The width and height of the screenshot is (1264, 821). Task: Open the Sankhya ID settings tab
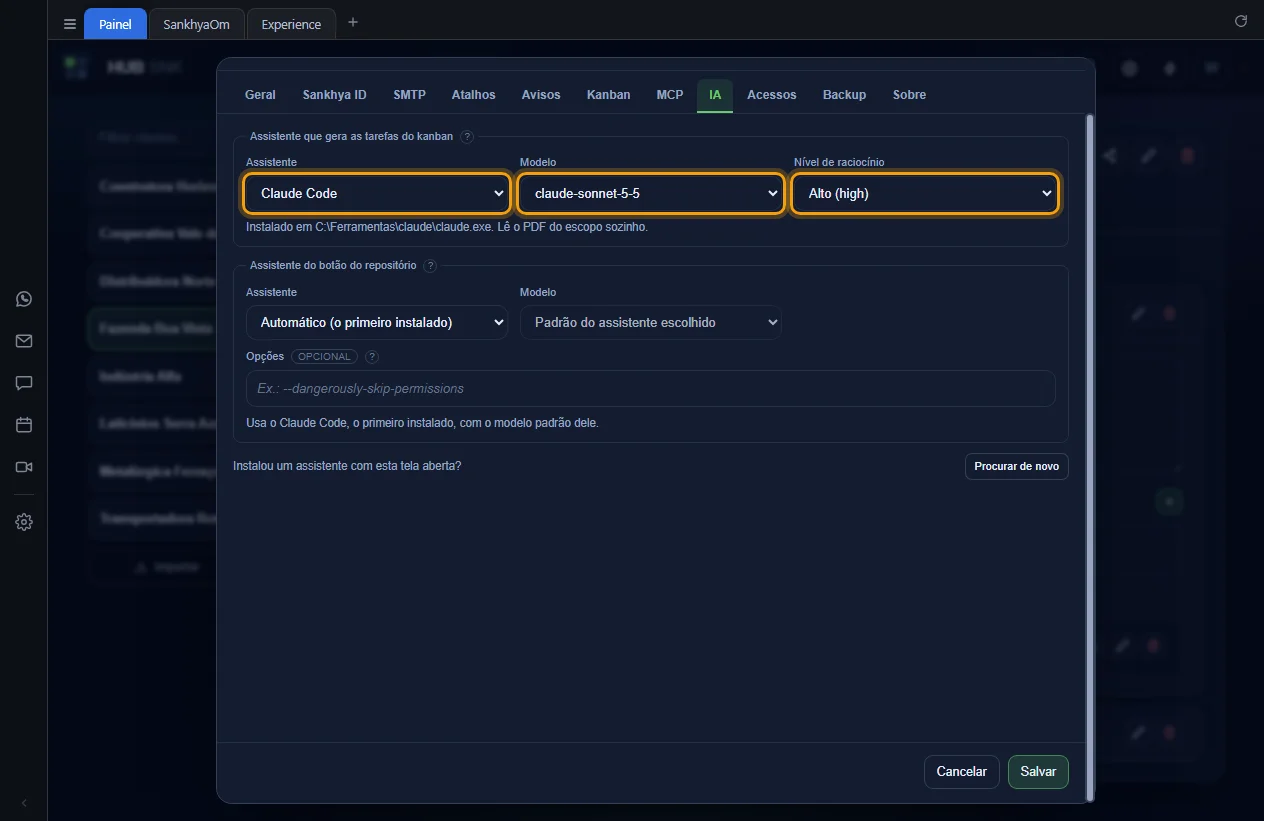(x=335, y=95)
